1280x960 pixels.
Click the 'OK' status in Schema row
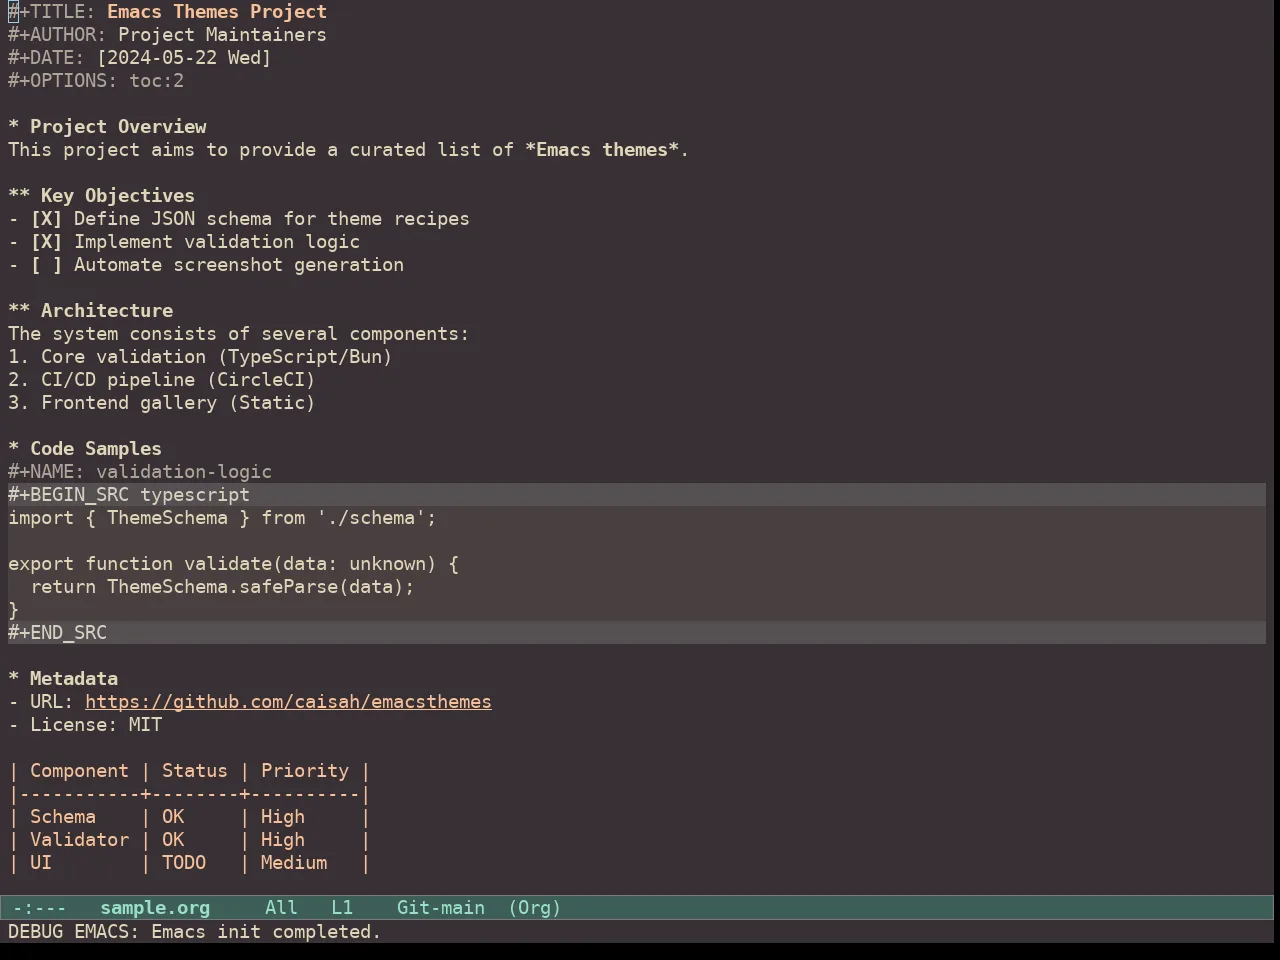(x=173, y=817)
